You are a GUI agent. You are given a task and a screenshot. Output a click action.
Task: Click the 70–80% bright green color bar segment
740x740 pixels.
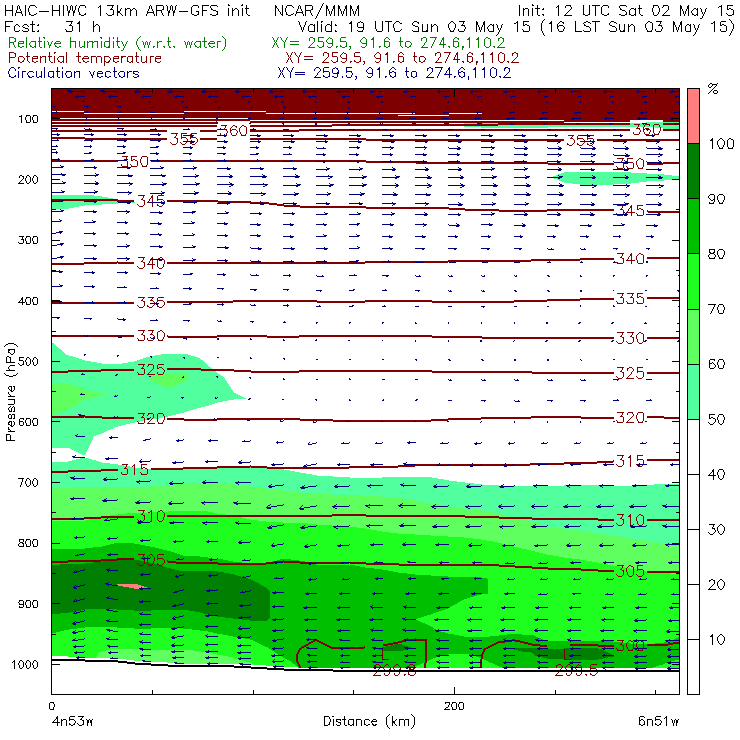coord(693,281)
